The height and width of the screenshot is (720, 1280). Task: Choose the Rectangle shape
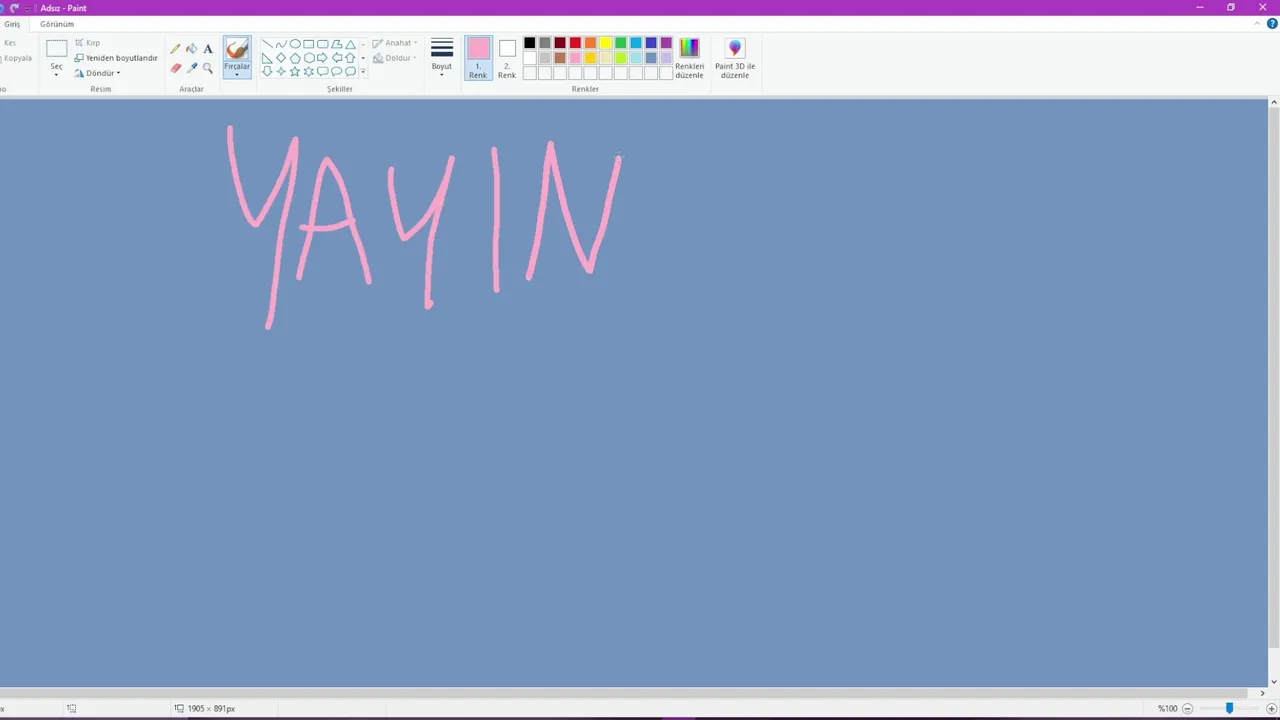point(309,44)
